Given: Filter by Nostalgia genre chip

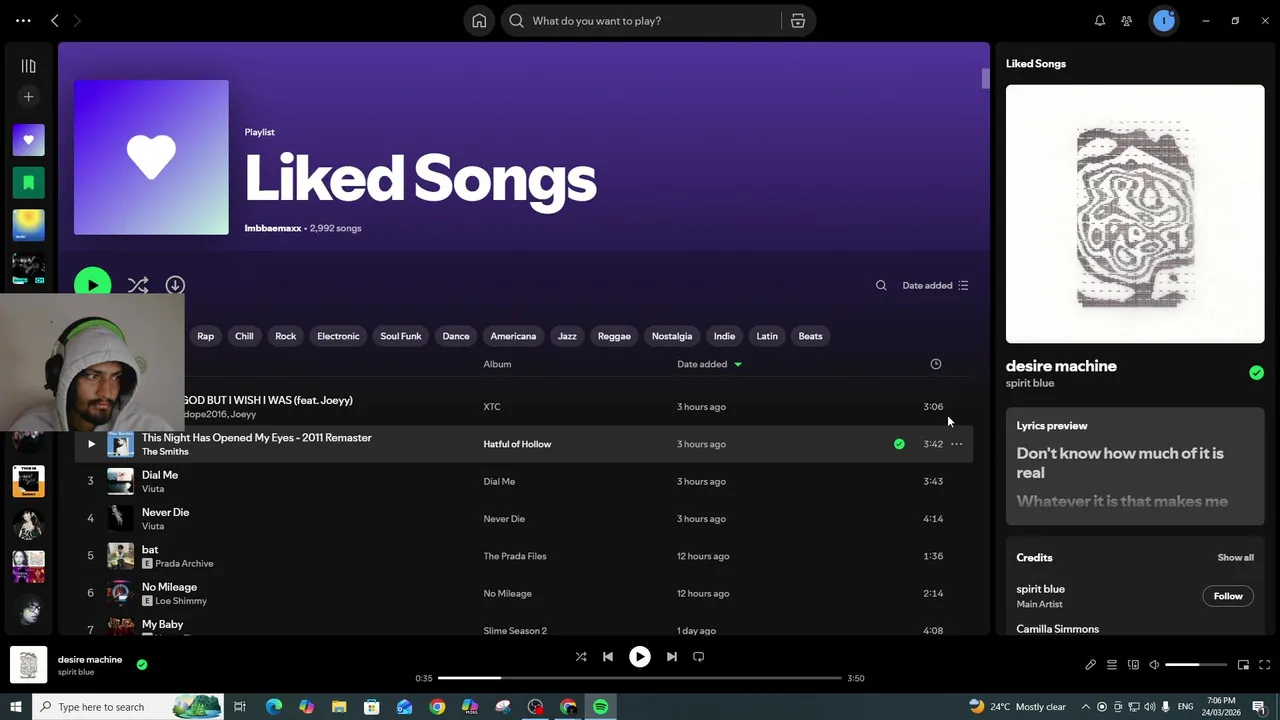Looking at the screenshot, I should tap(672, 336).
